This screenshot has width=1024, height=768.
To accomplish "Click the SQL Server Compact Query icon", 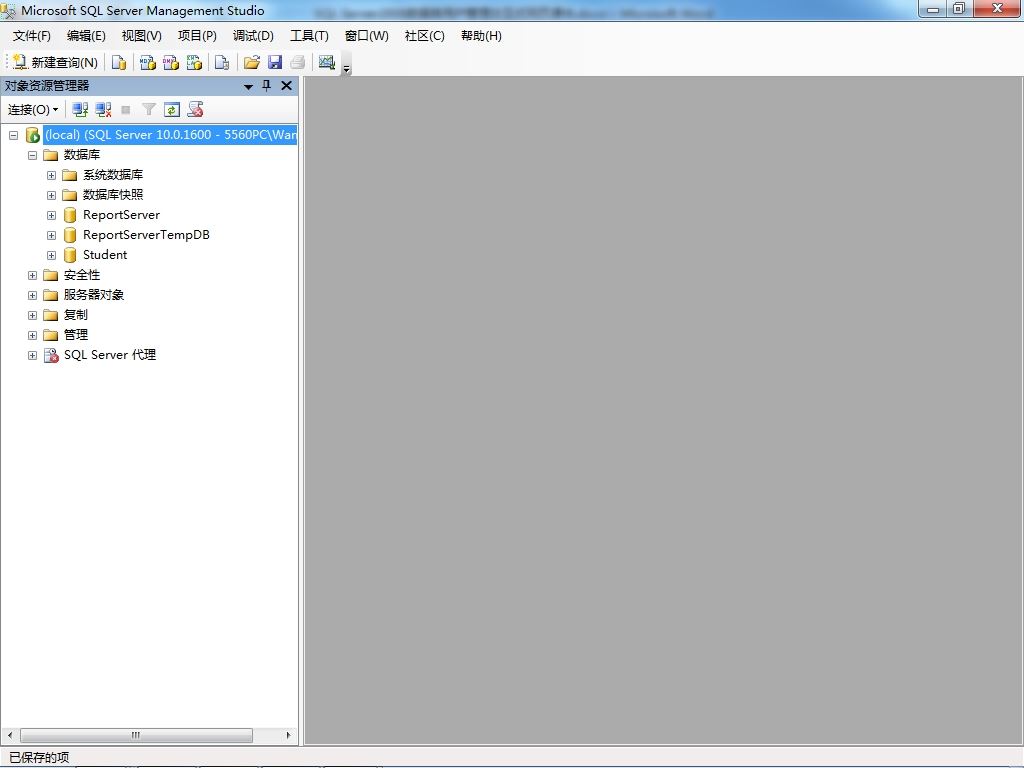I will pyautogui.click(x=222, y=63).
